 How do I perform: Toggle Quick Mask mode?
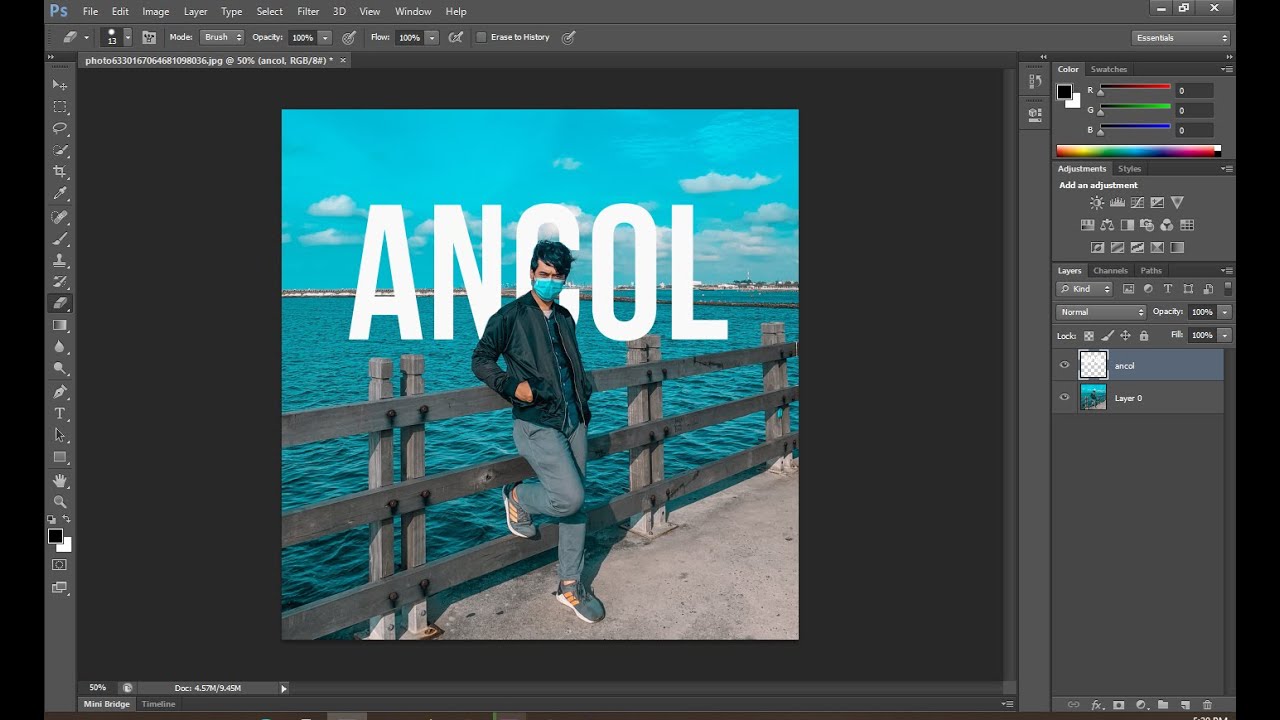tap(60, 565)
